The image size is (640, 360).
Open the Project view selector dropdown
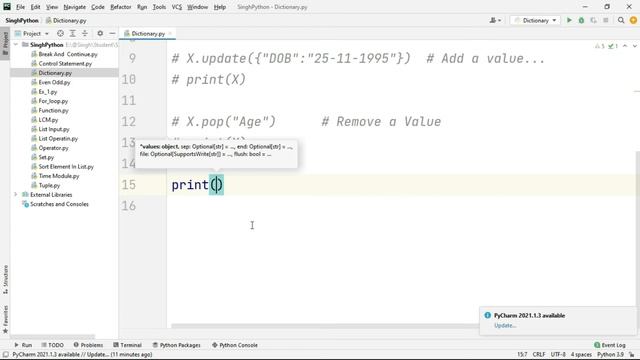pyautogui.click(x=32, y=33)
